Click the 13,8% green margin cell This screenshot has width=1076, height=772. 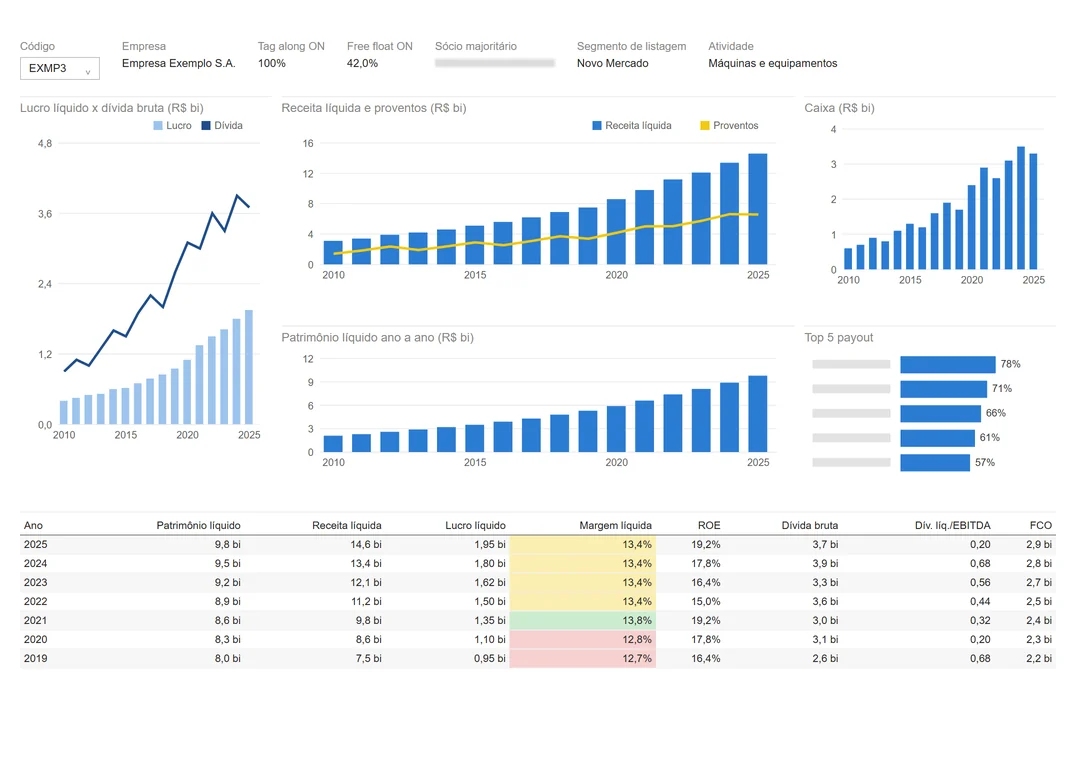(x=583, y=621)
